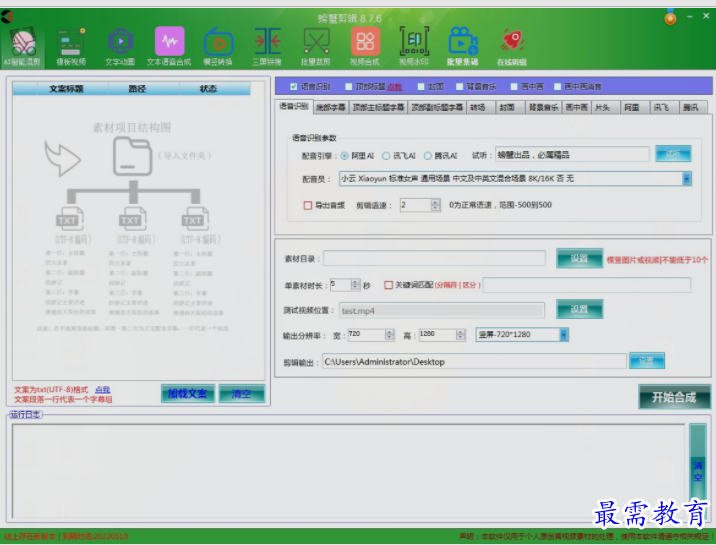Click 清空 button beside 加载文案
716x545 pixels.
pos(242,393)
